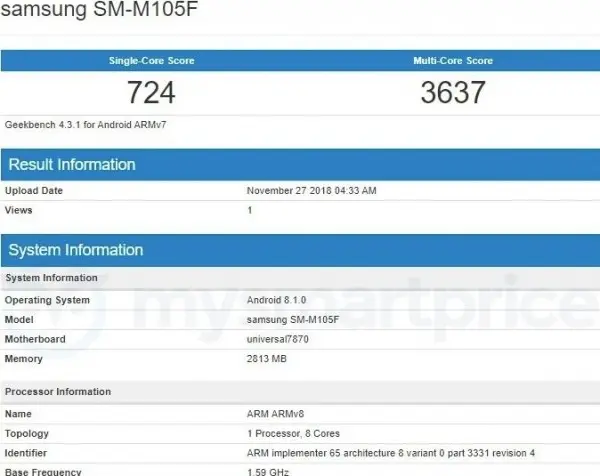600x476 pixels.
Task: Click the November 27 2018 04:33 AM value
Action: [x=311, y=191]
